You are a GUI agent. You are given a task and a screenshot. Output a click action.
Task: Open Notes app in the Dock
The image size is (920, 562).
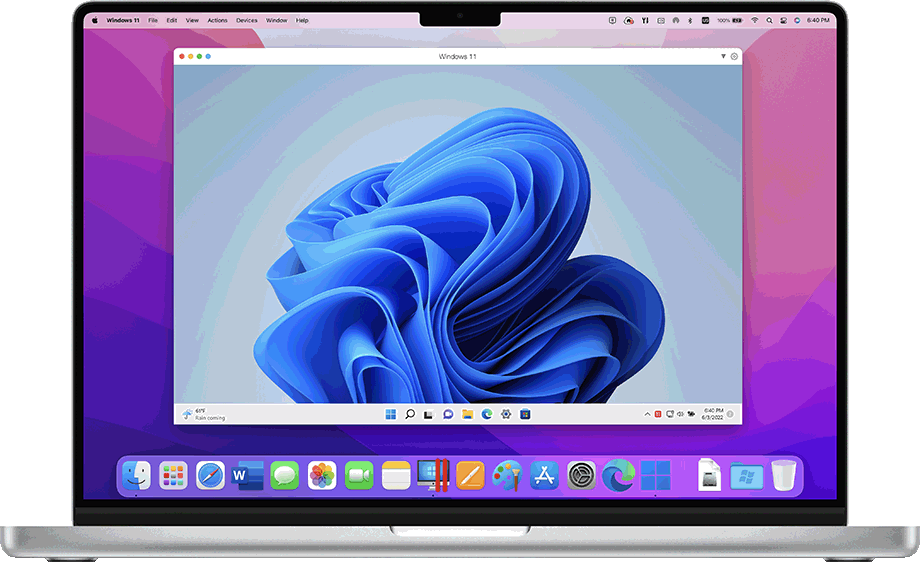(396, 475)
